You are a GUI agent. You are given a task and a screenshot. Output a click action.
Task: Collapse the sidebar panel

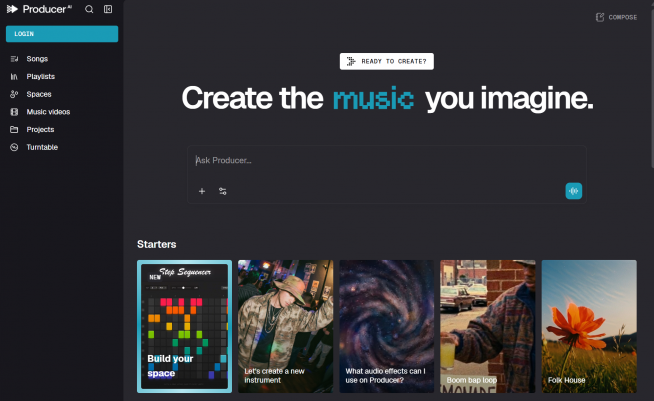click(108, 9)
